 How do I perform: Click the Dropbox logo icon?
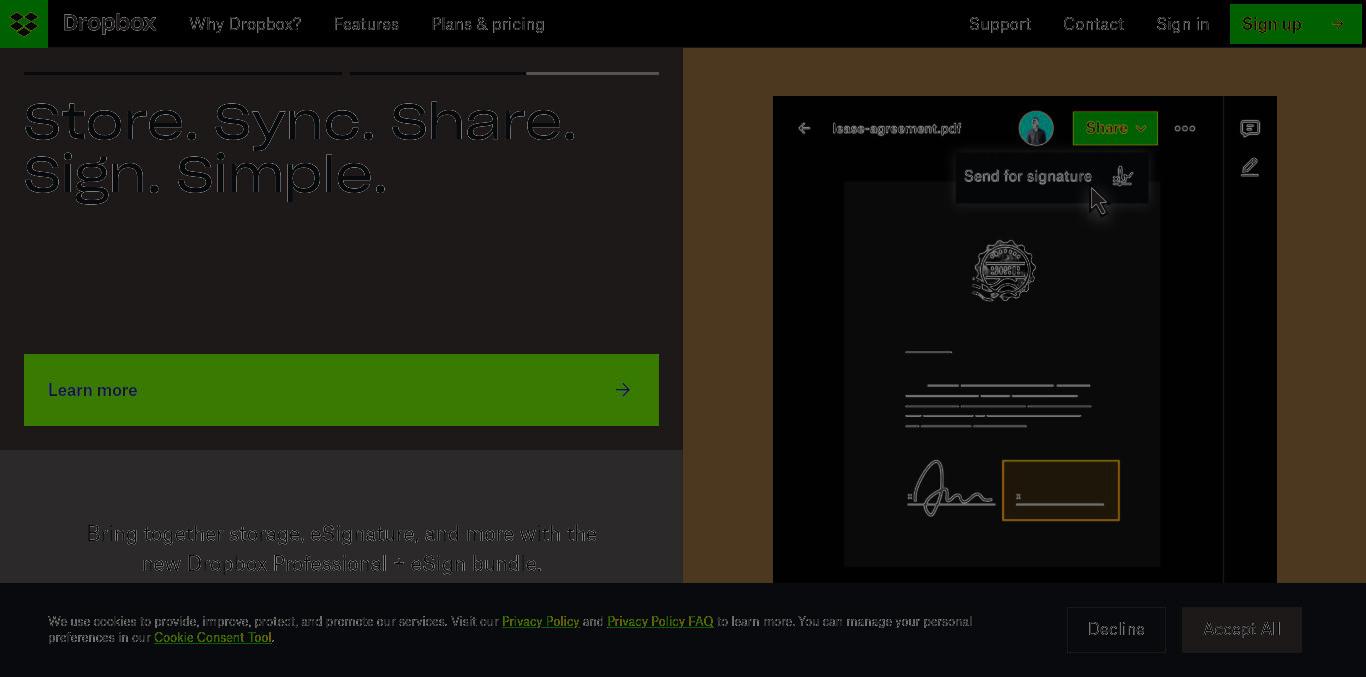[24, 23]
